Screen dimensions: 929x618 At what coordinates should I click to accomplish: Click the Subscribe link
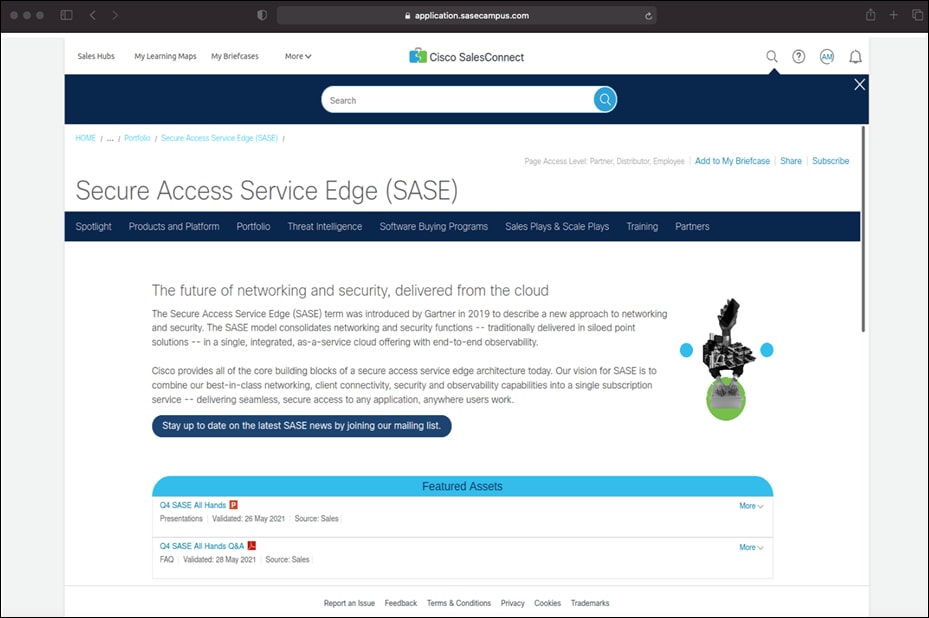click(830, 161)
